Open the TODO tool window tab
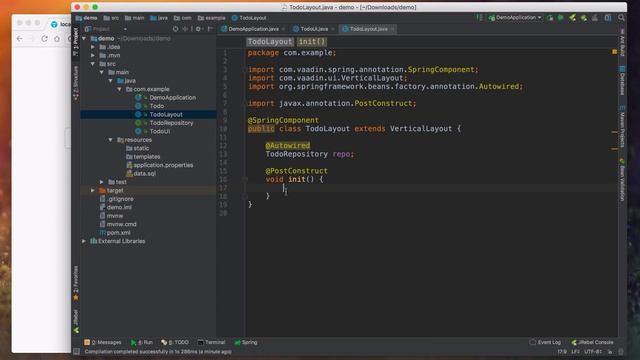Image resolution: width=640 pixels, height=360 pixels. 175,342
